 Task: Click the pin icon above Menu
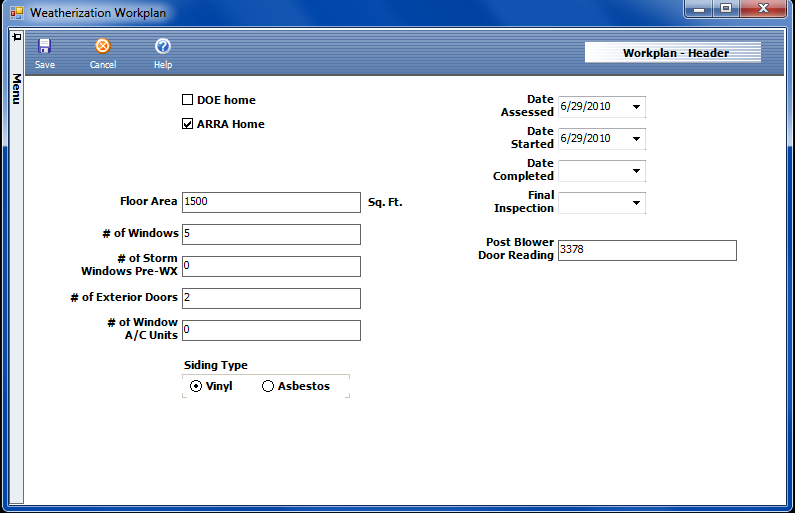tap(16, 37)
